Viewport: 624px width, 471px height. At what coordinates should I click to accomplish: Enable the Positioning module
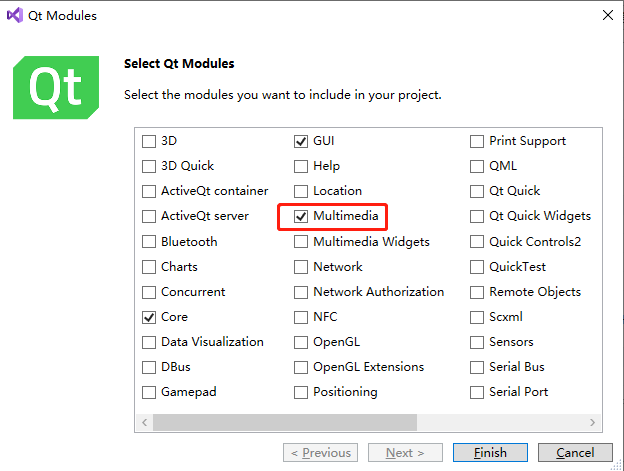point(301,393)
